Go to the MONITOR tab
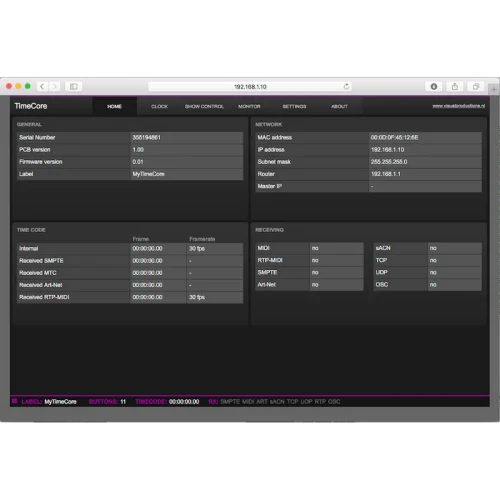500x500 pixels. click(249, 106)
